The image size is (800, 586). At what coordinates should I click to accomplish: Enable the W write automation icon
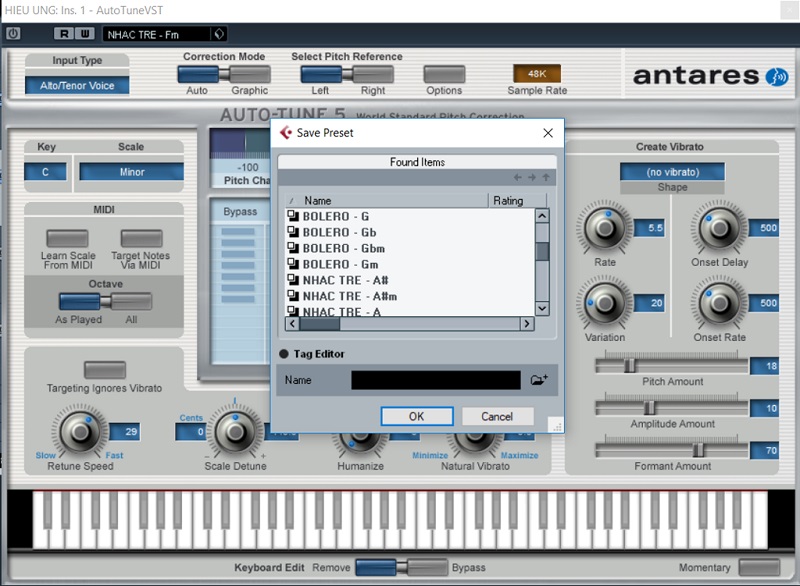[85, 33]
